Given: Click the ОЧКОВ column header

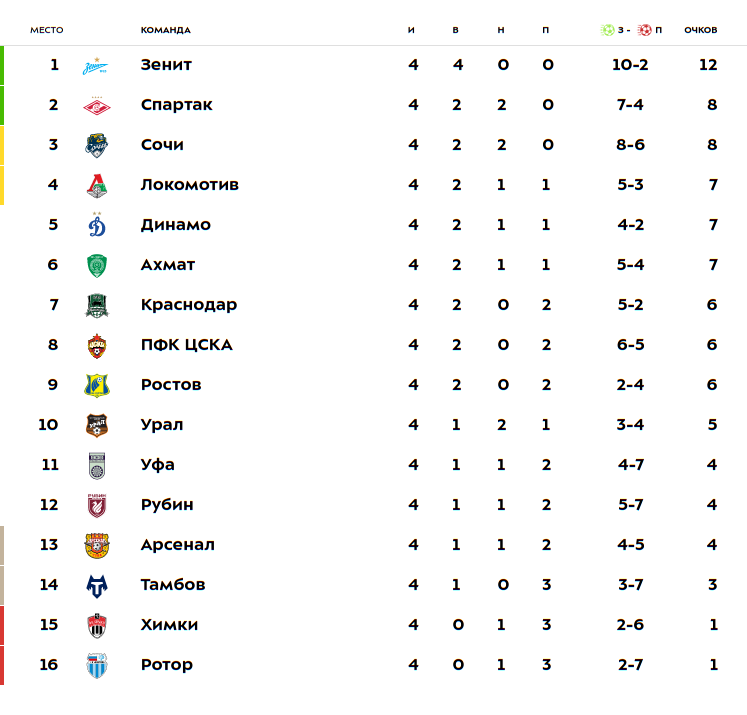Looking at the screenshot, I should click(x=701, y=30).
